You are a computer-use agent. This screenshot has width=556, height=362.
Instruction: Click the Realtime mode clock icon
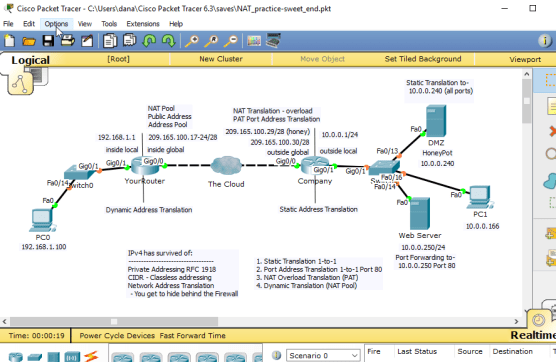click(x=538, y=320)
